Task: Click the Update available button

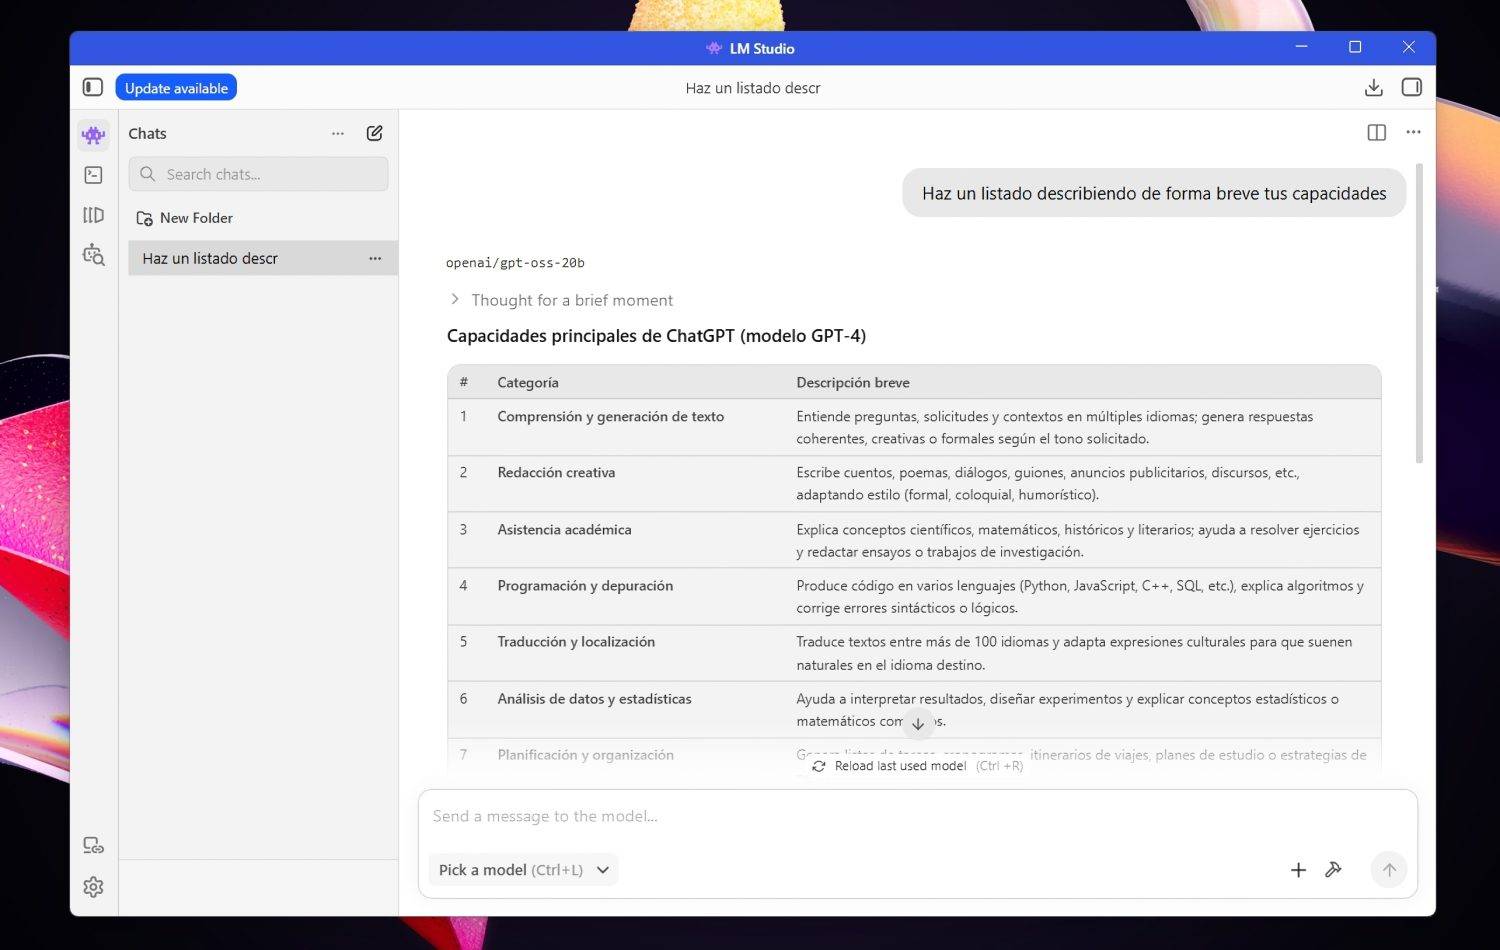Action: point(176,88)
